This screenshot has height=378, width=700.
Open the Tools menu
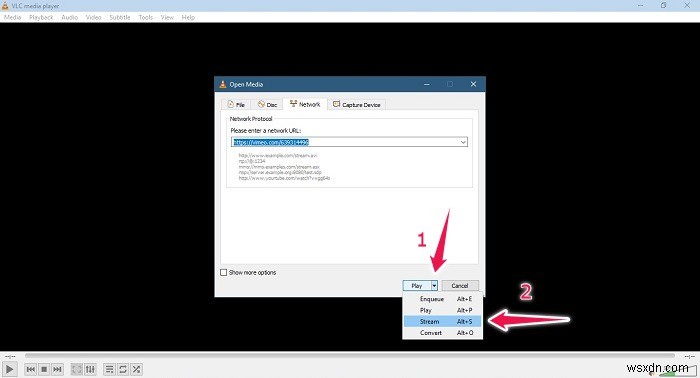[x=146, y=17]
